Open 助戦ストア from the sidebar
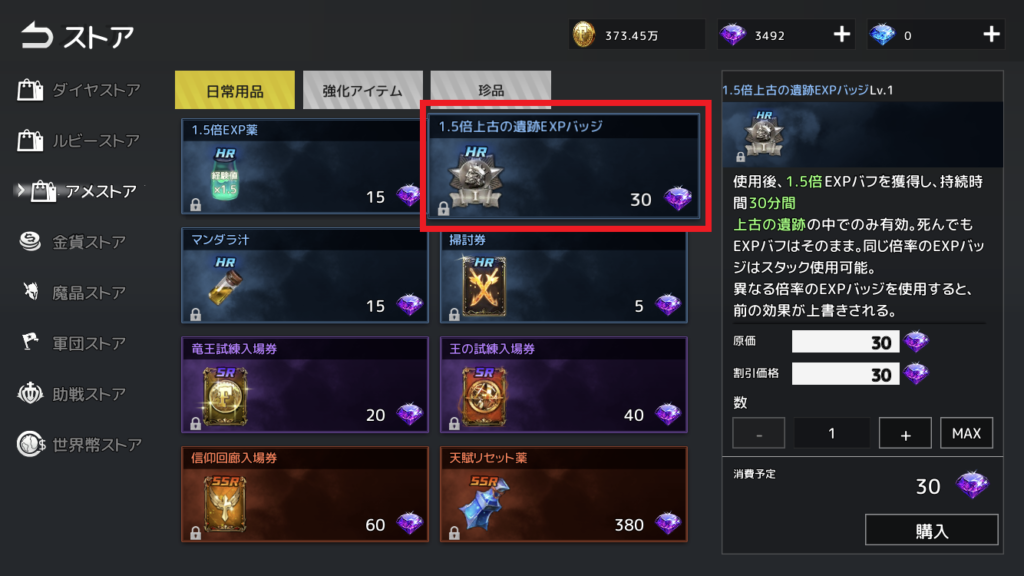Image resolution: width=1024 pixels, height=576 pixels. coord(72,394)
